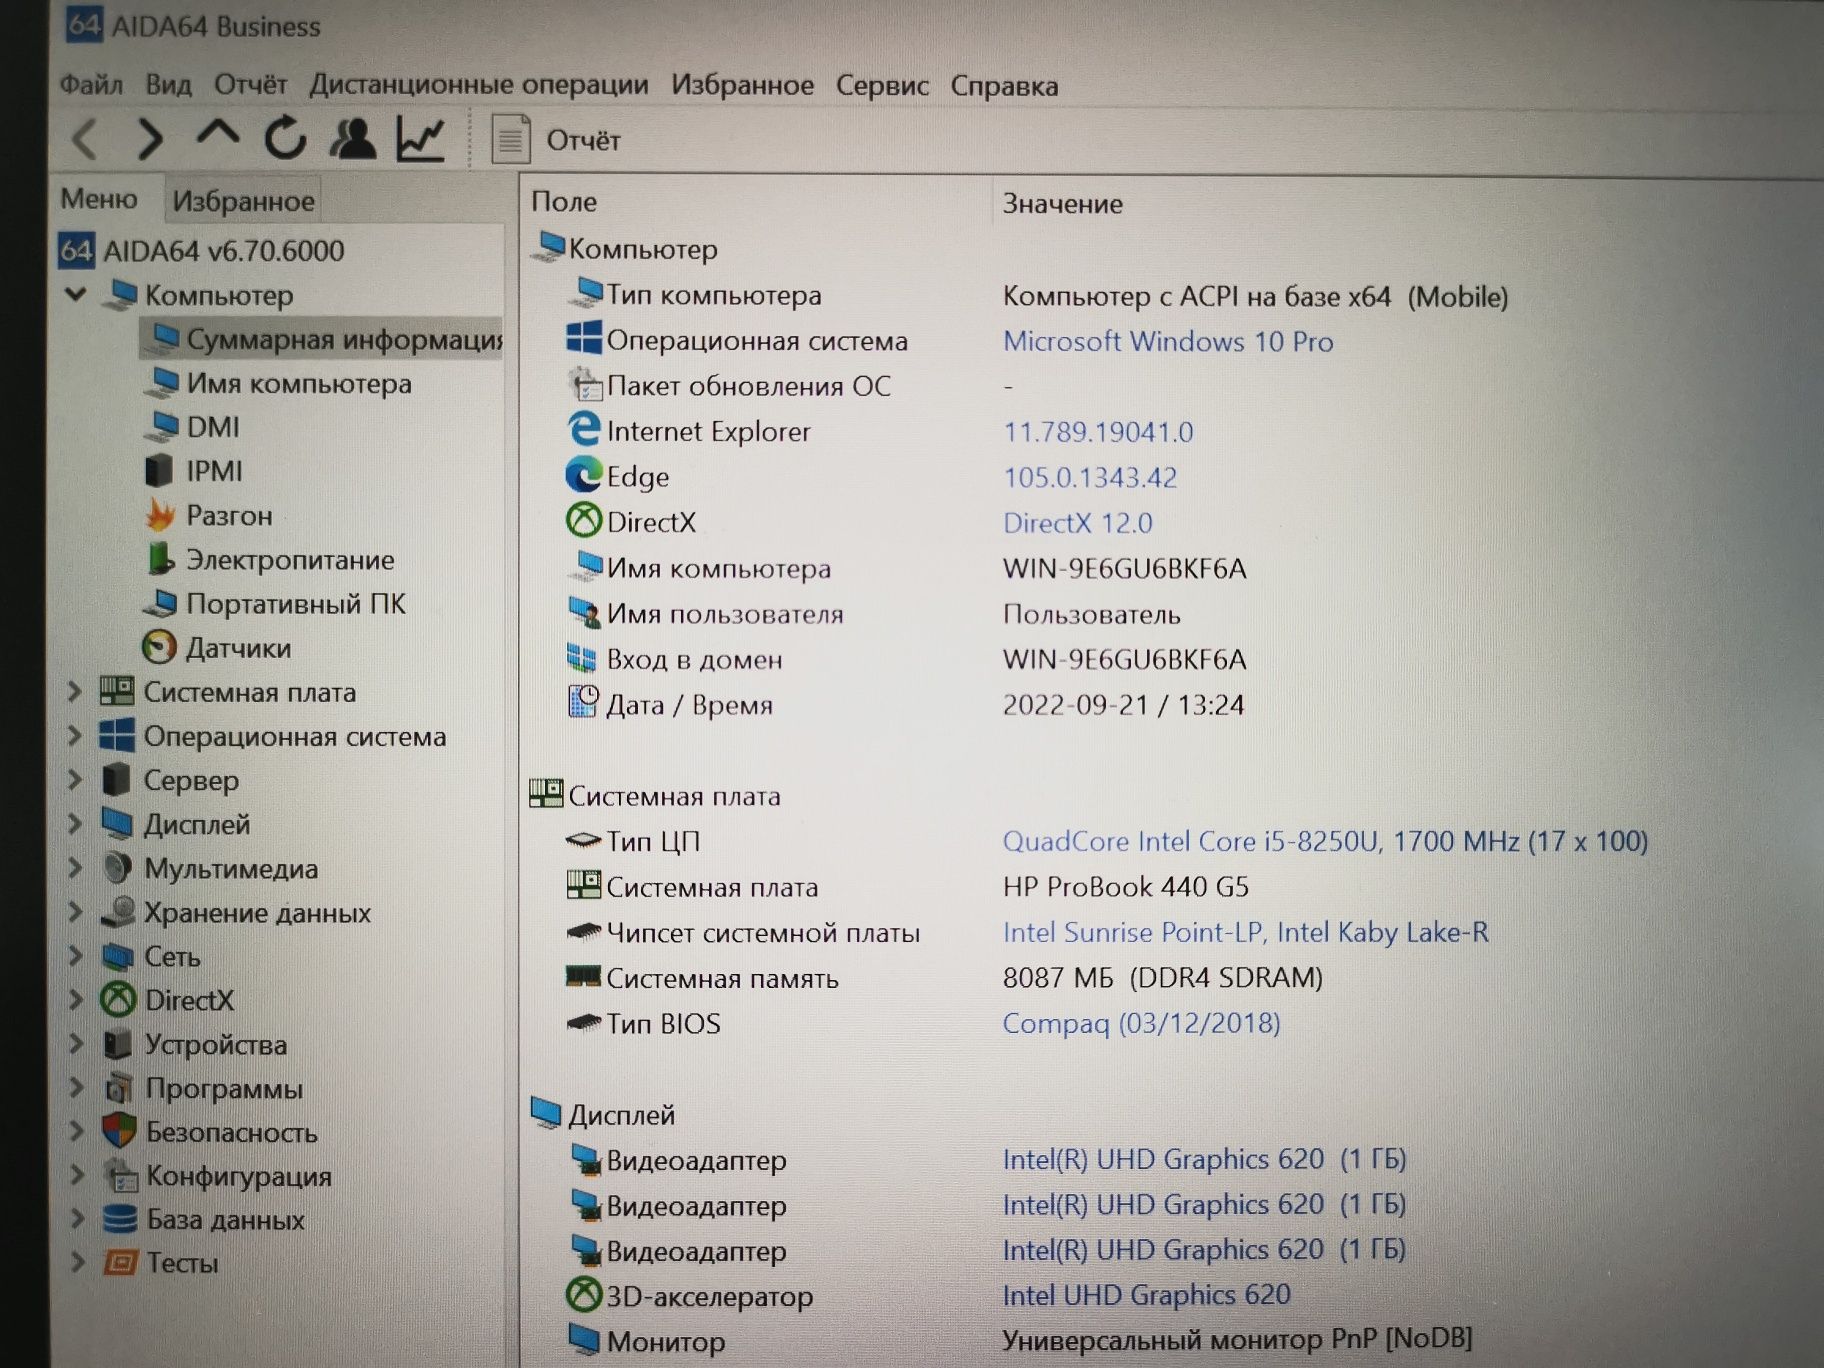Viewport: 1824px width, 1368px height.
Task: Expand the Мультимедиа tree node
Action: [75, 867]
